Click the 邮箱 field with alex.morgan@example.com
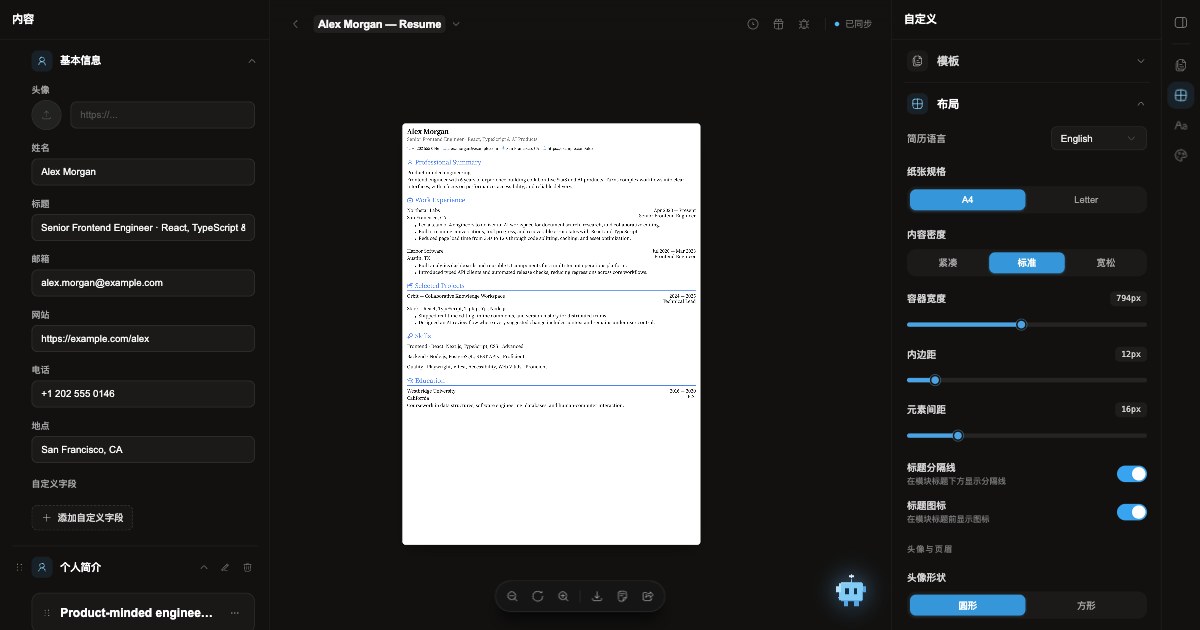 click(143, 282)
